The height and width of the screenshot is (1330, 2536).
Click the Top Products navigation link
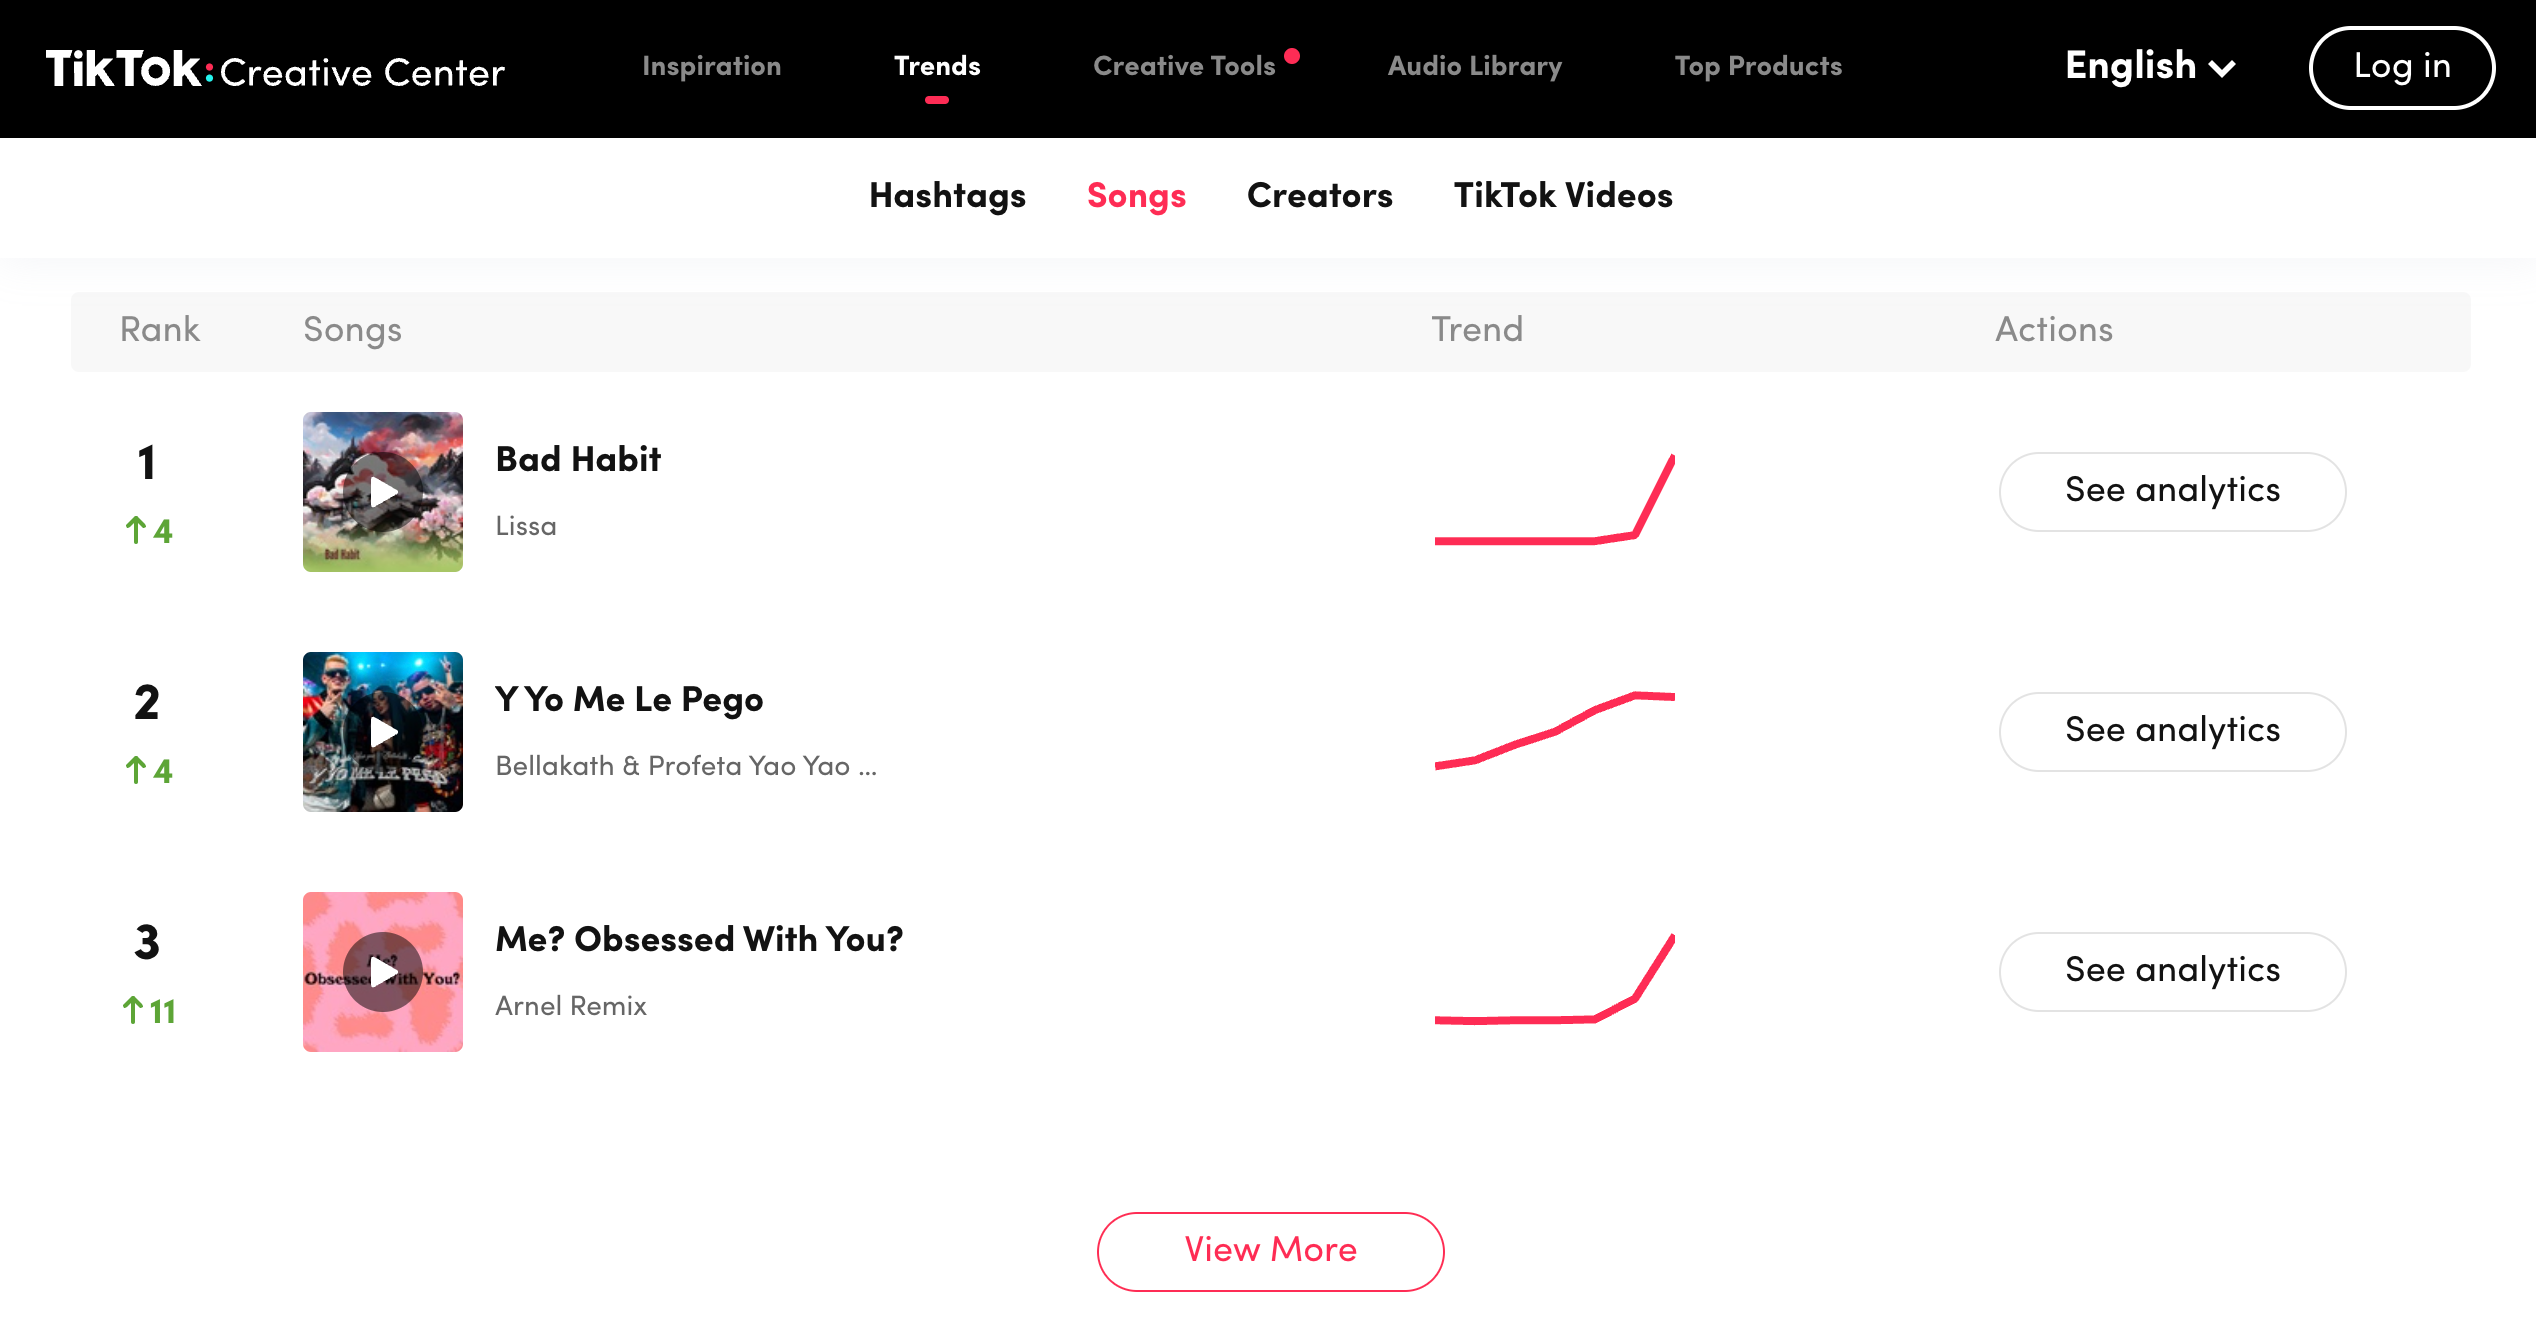coord(1759,67)
